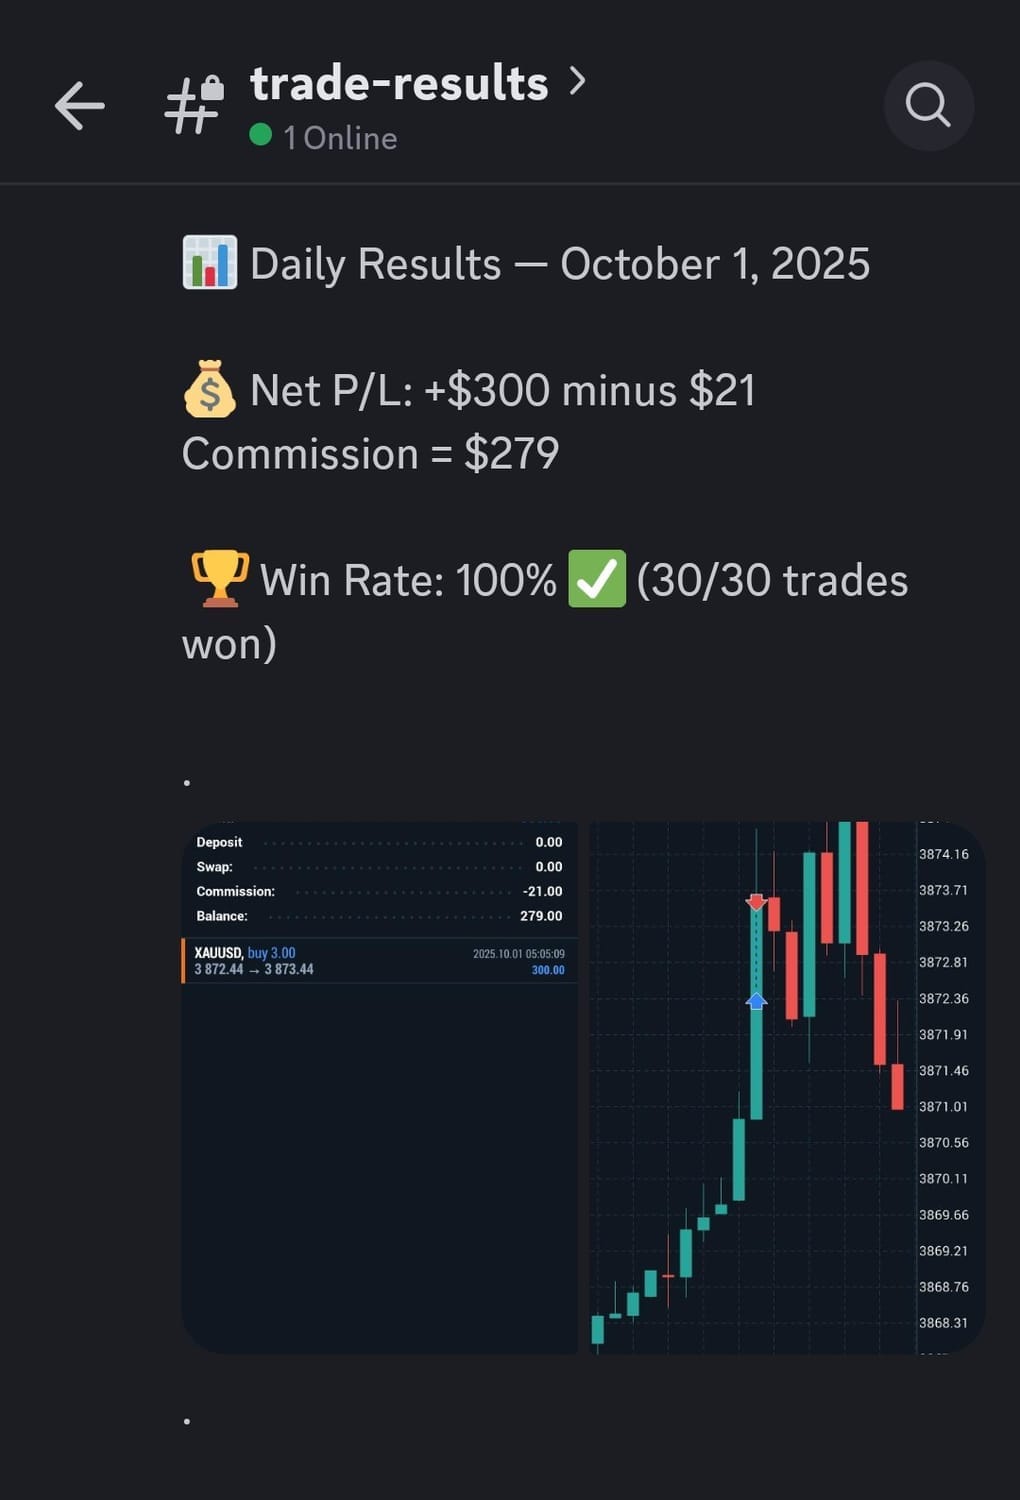Tap the locked channel hash icon

pos(194,105)
